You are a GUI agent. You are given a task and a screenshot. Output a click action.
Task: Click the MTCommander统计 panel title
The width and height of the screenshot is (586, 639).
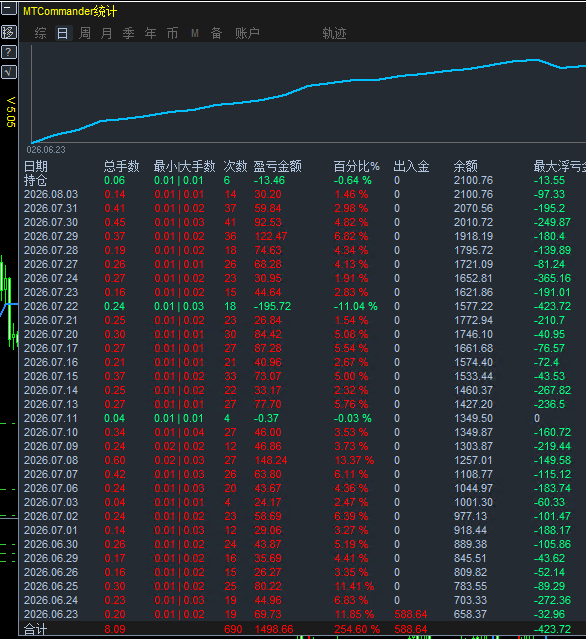coord(70,11)
